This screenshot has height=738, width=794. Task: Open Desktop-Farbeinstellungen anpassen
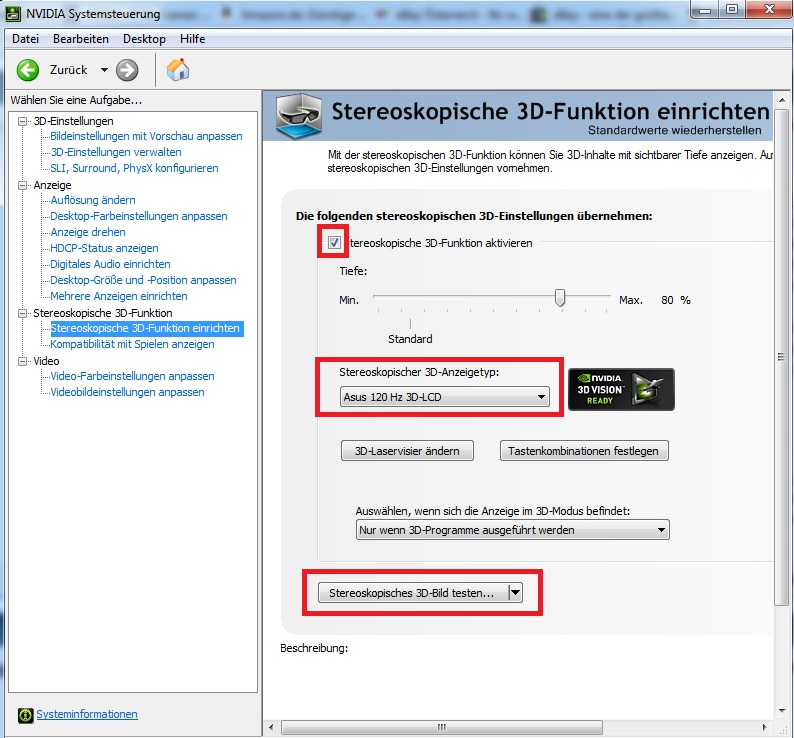[x=139, y=216]
